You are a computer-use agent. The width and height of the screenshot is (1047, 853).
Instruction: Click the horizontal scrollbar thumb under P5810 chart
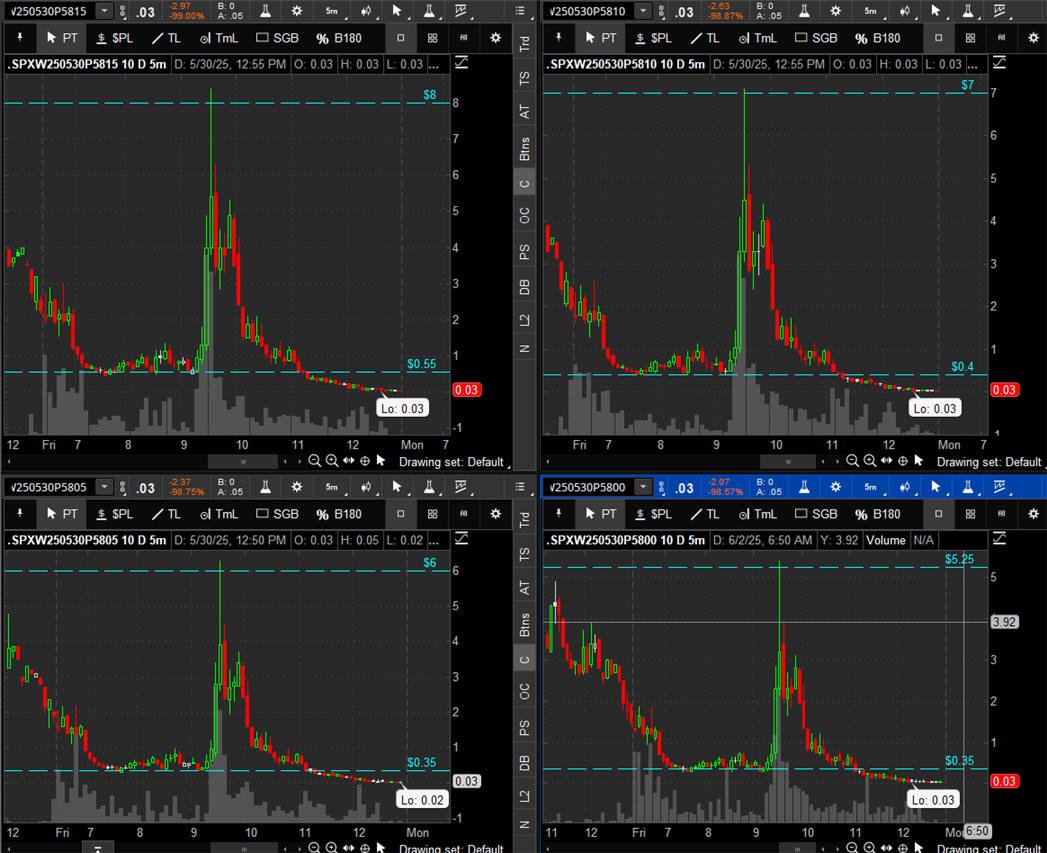pos(788,461)
